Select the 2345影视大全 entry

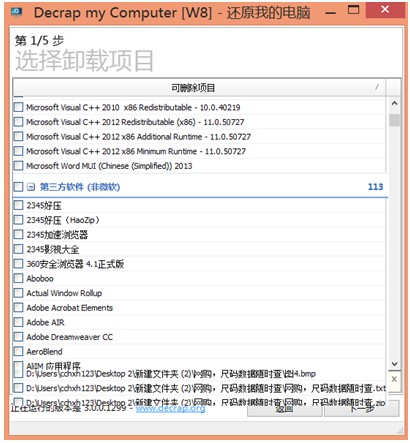tap(199, 249)
